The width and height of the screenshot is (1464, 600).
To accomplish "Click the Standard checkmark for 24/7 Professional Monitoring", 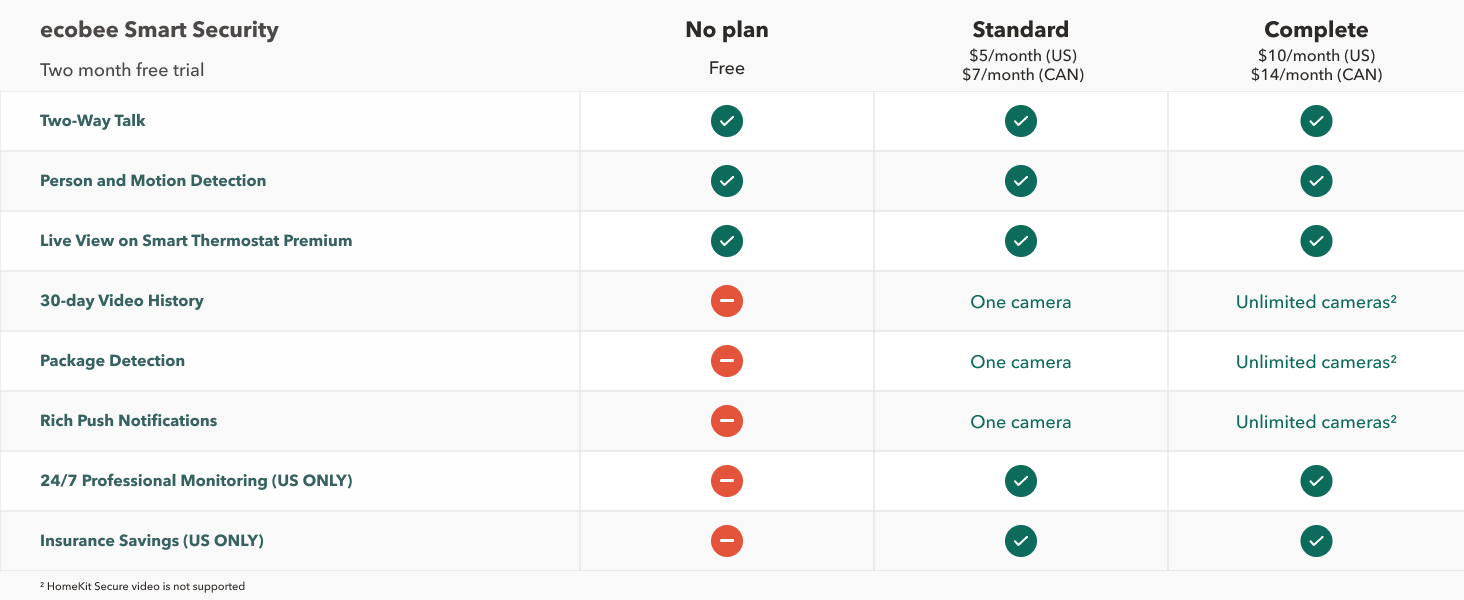I will pyautogui.click(x=1021, y=481).
